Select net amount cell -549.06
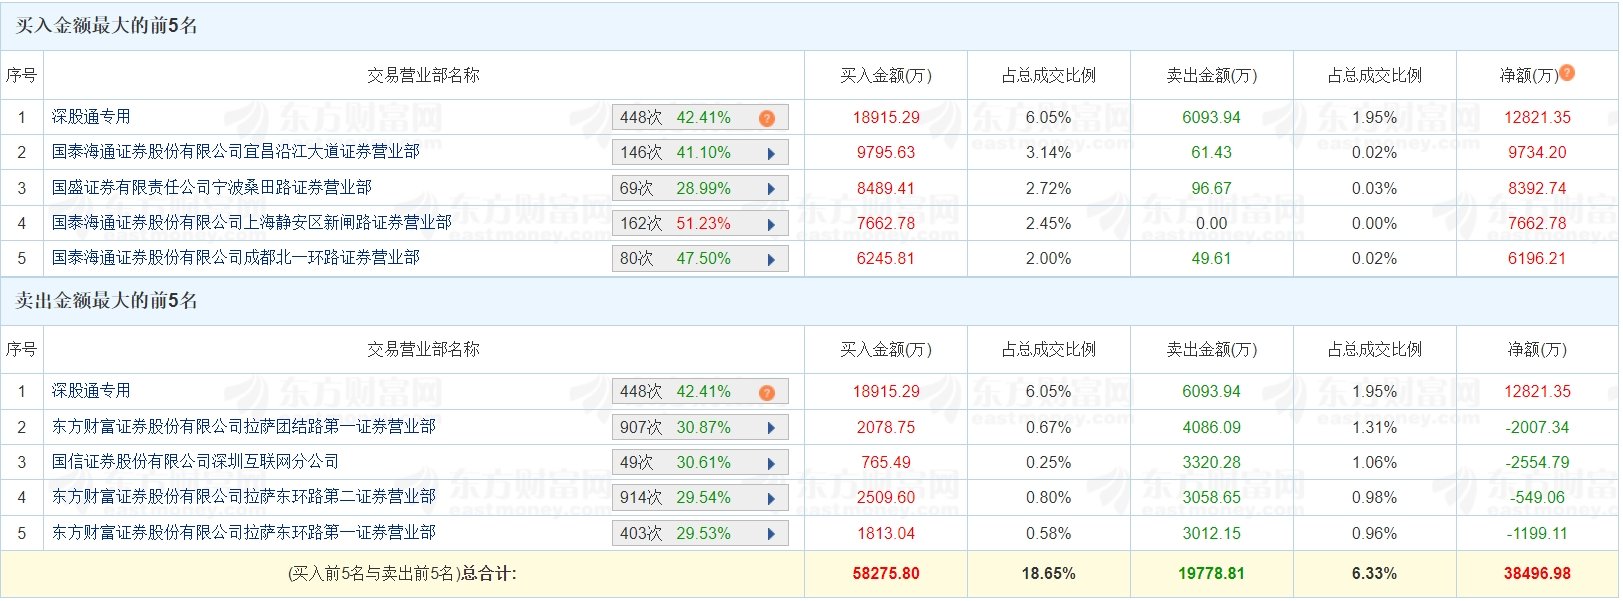Screen dimensions: 1623x601 [1537, 497]
